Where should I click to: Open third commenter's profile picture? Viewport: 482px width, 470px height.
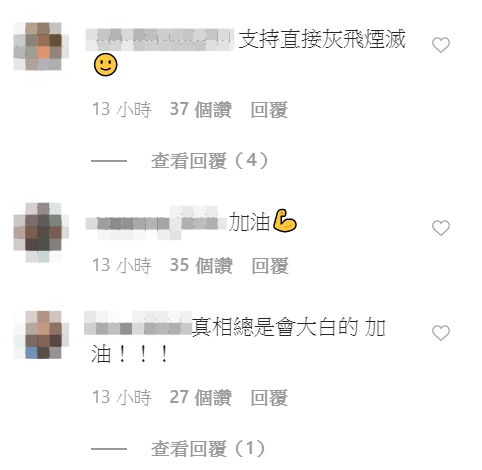point(41,335)
